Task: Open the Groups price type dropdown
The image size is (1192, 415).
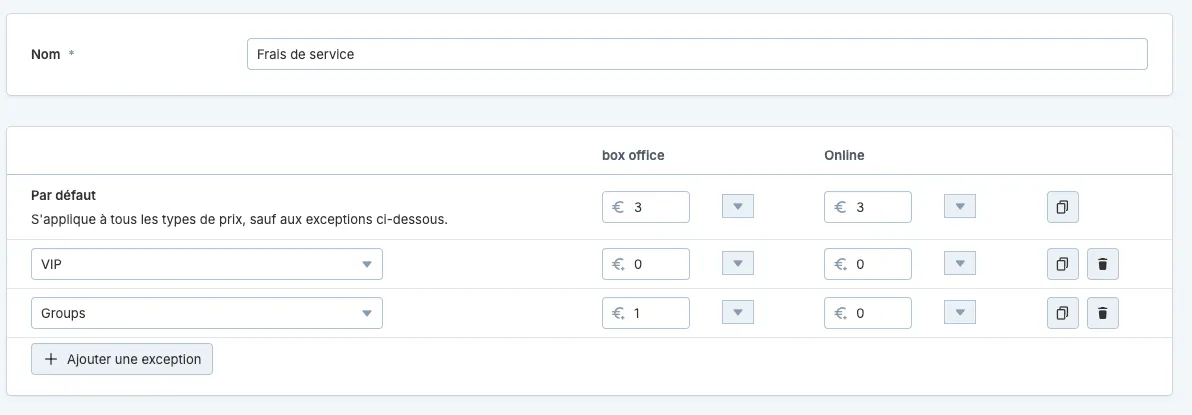Action: tap(207, 313)
